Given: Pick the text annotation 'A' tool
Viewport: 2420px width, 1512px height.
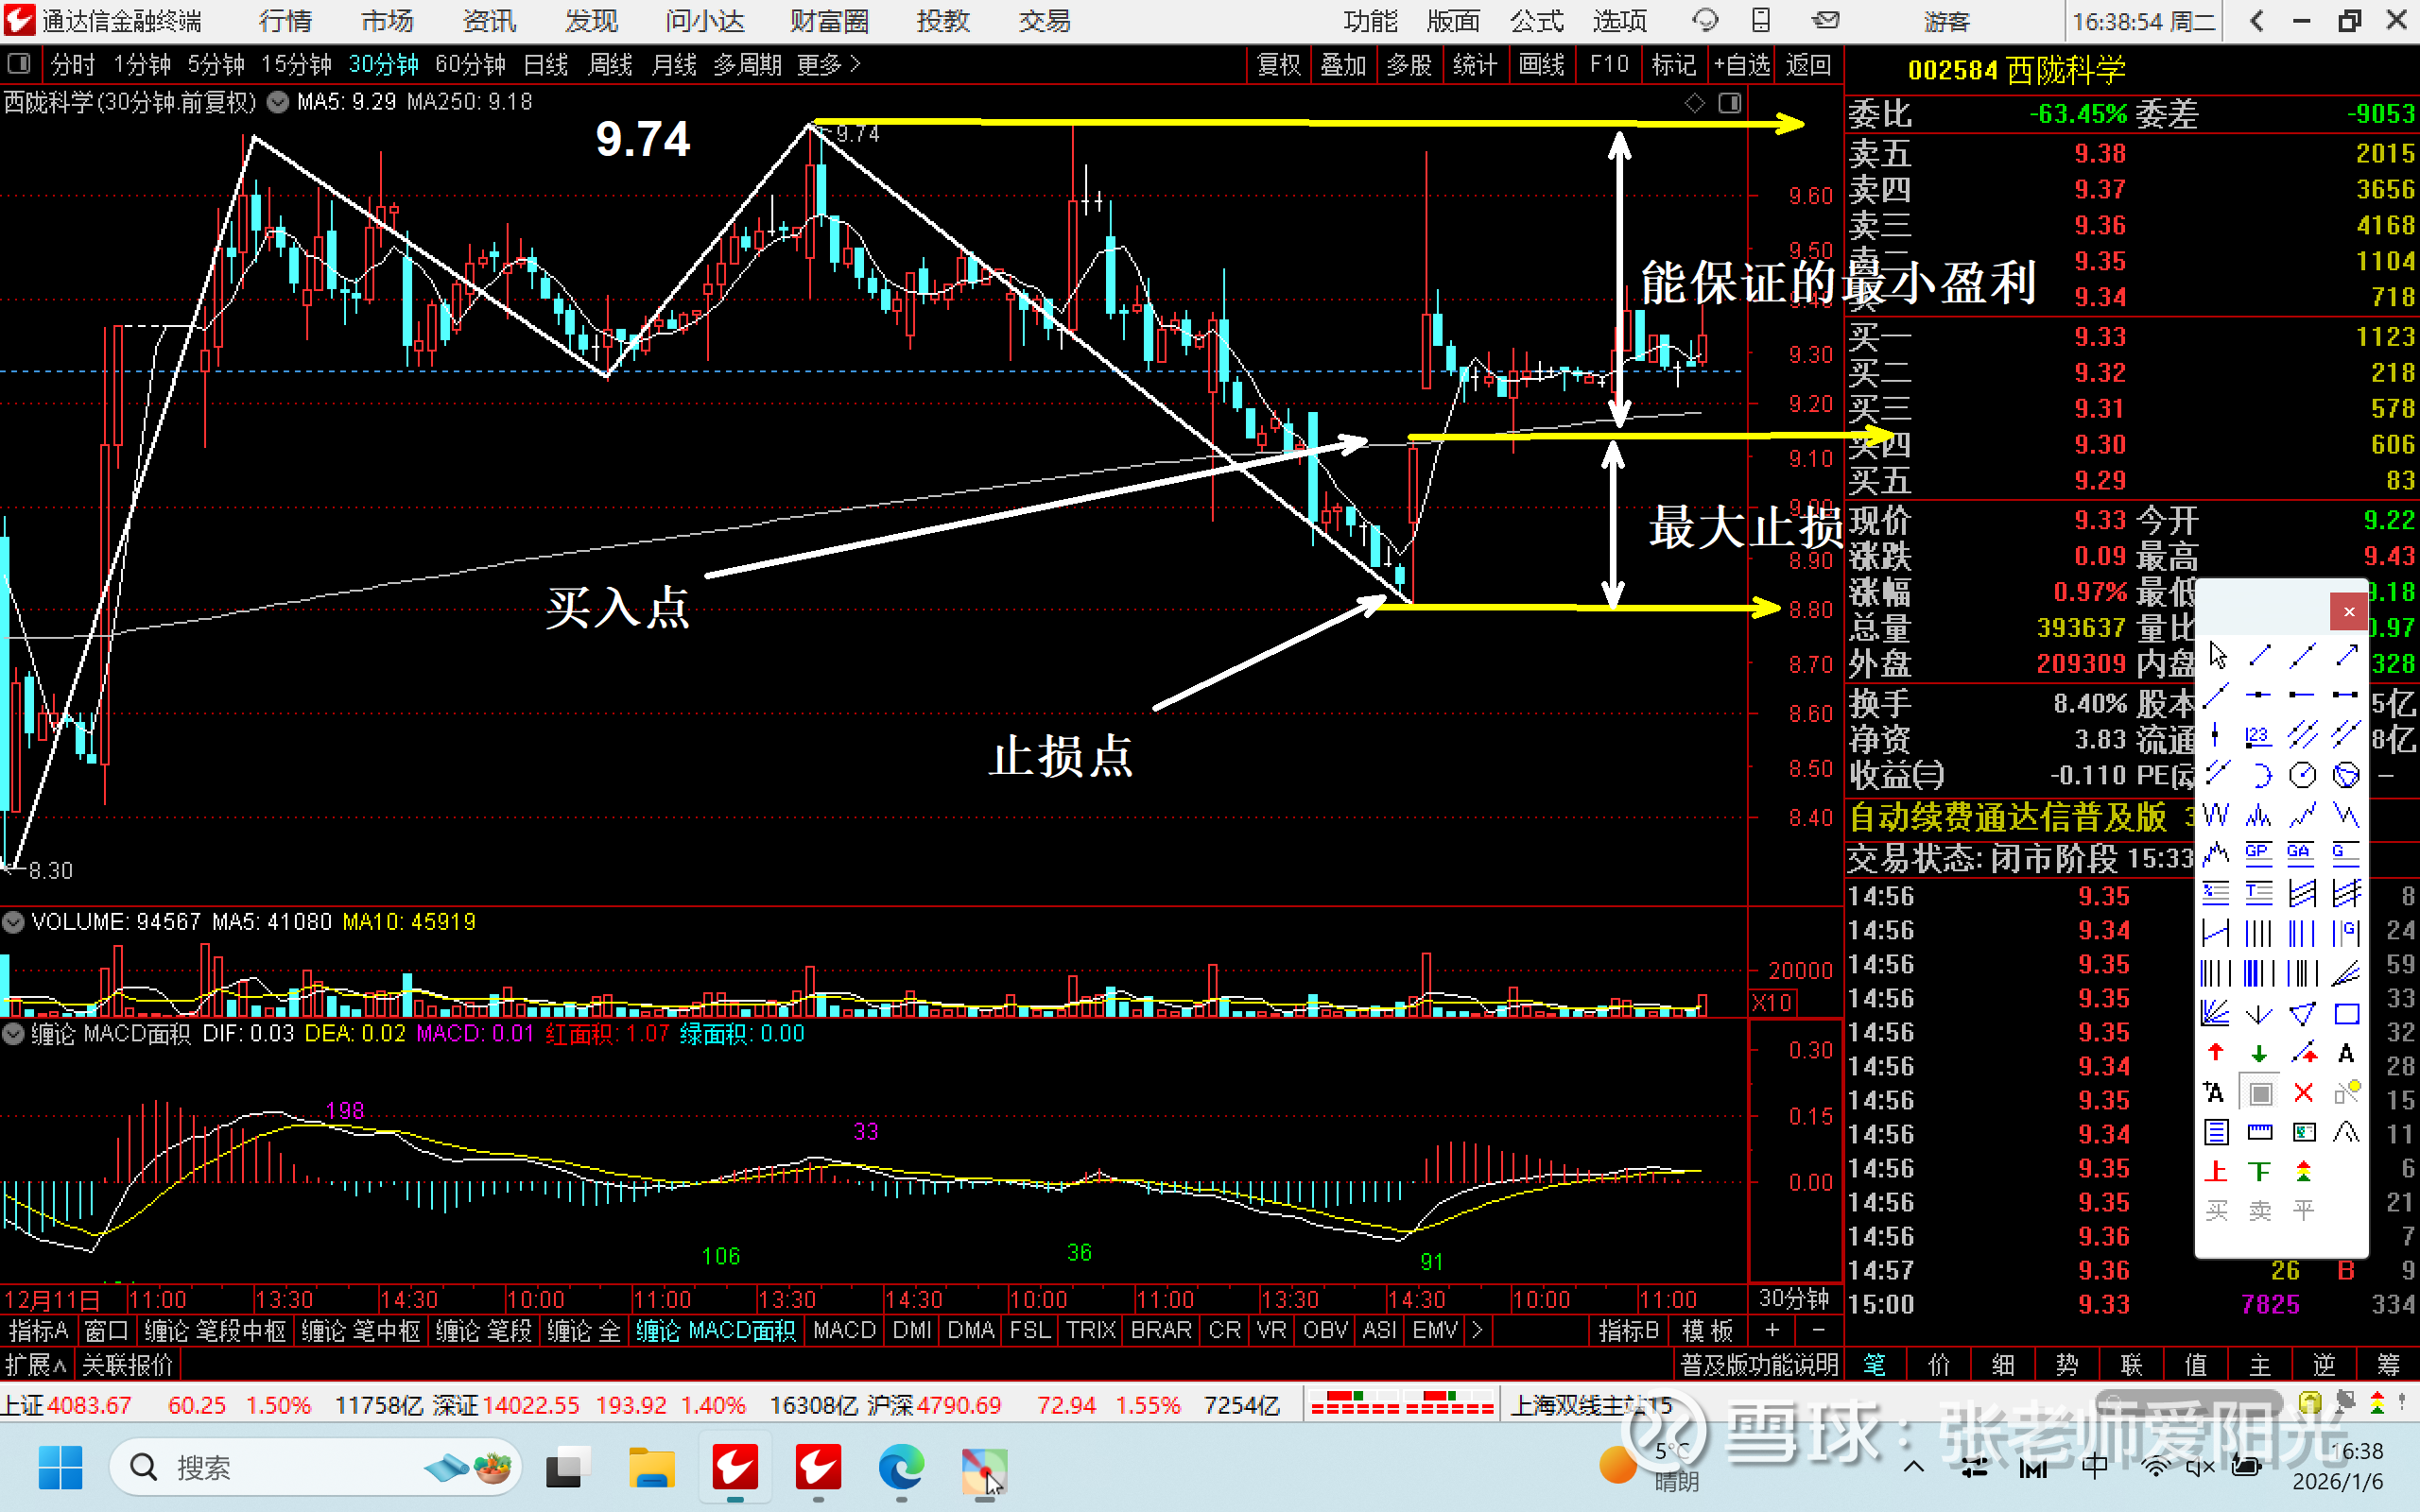Looking at the screenshot, I should [x=2346, y=1053].
